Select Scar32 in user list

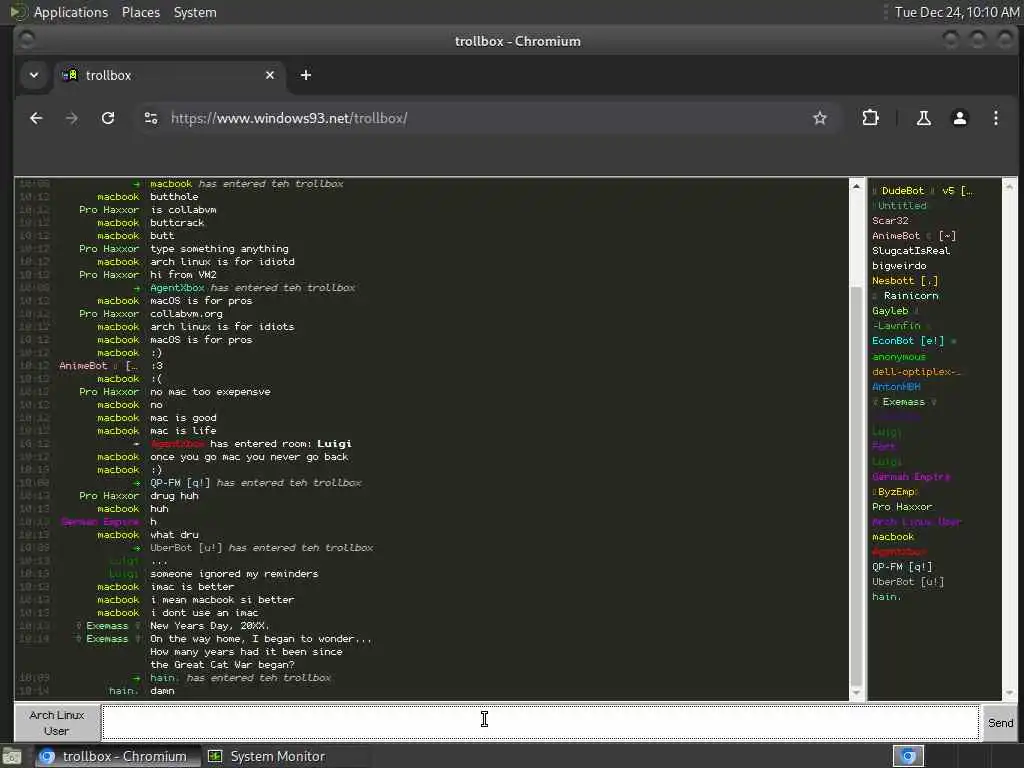point(890,221)
